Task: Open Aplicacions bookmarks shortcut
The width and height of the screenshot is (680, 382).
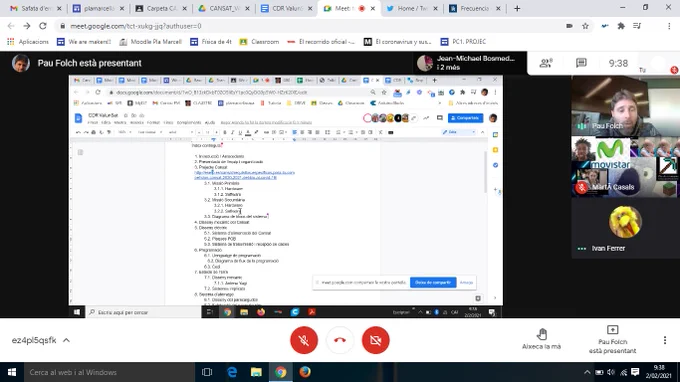Action: coord(28,42)
